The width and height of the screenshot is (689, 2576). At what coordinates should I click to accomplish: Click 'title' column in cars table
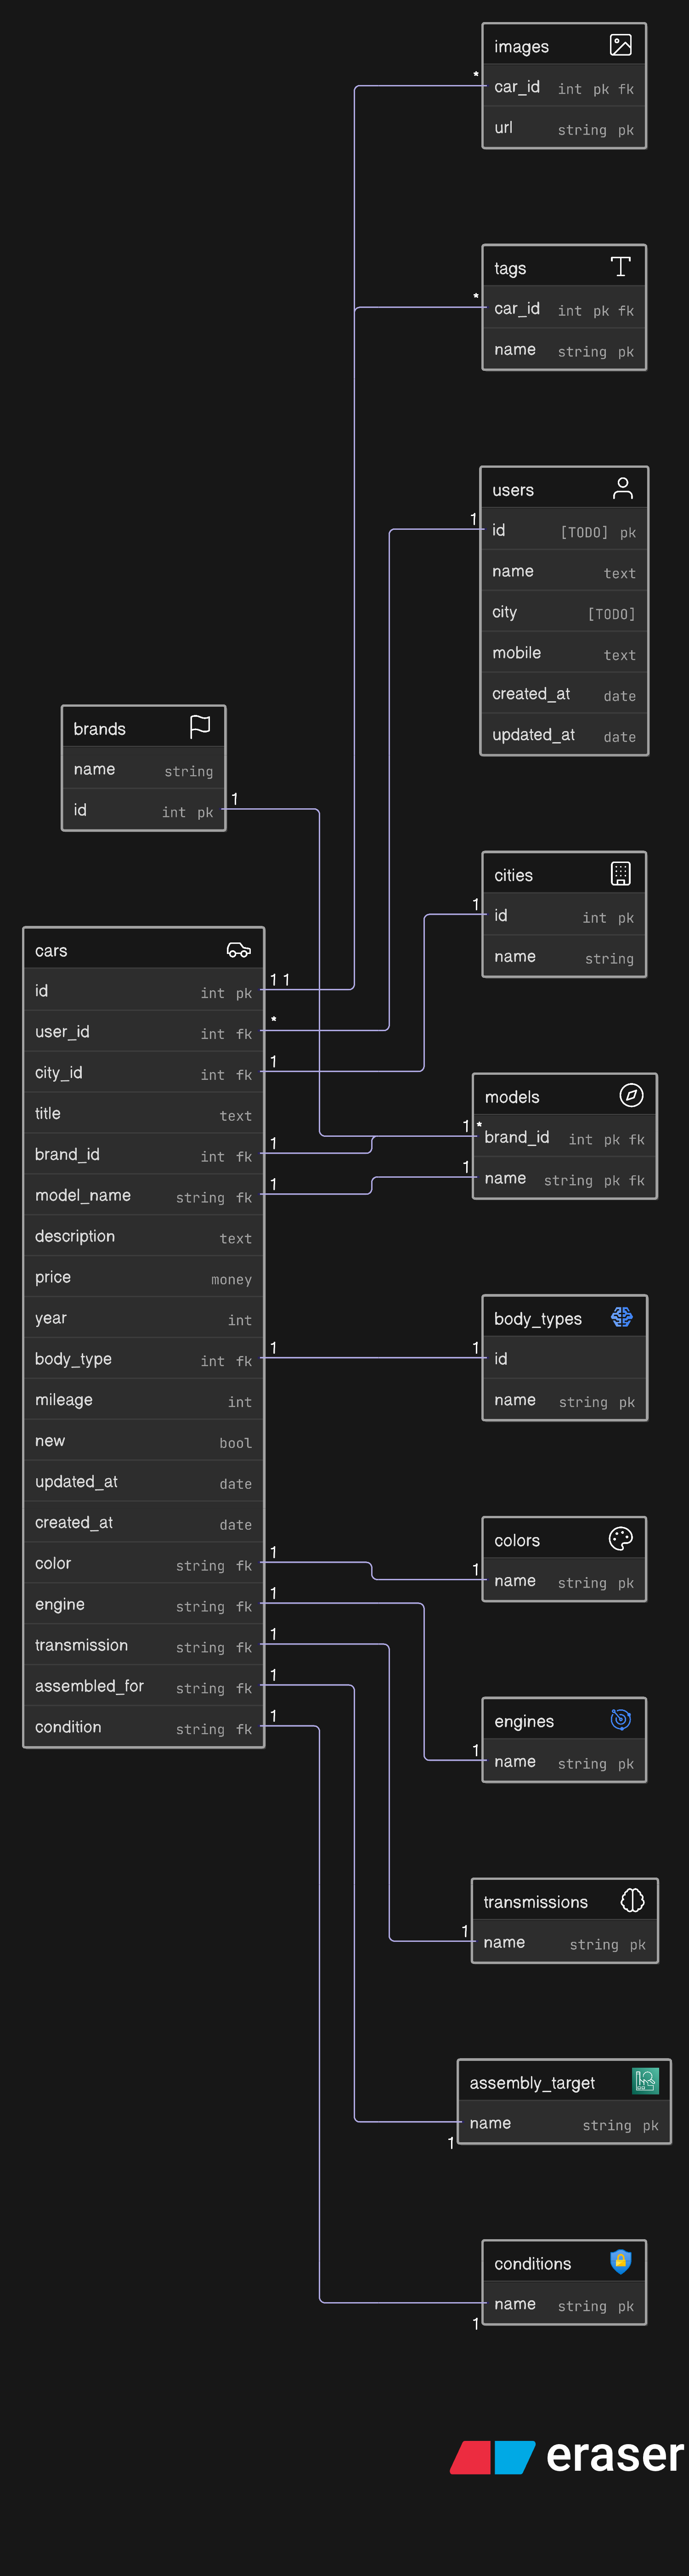click(143, 1114)
